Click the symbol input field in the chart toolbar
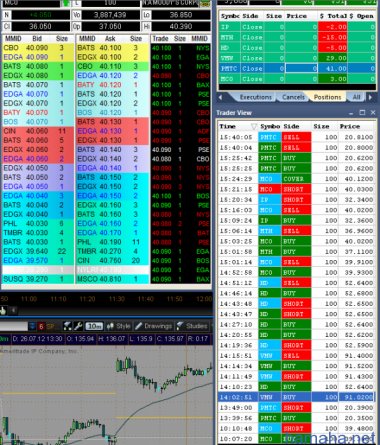Image resolution: width=380 pixels, height=445 pixels. [x=14, y=326]
